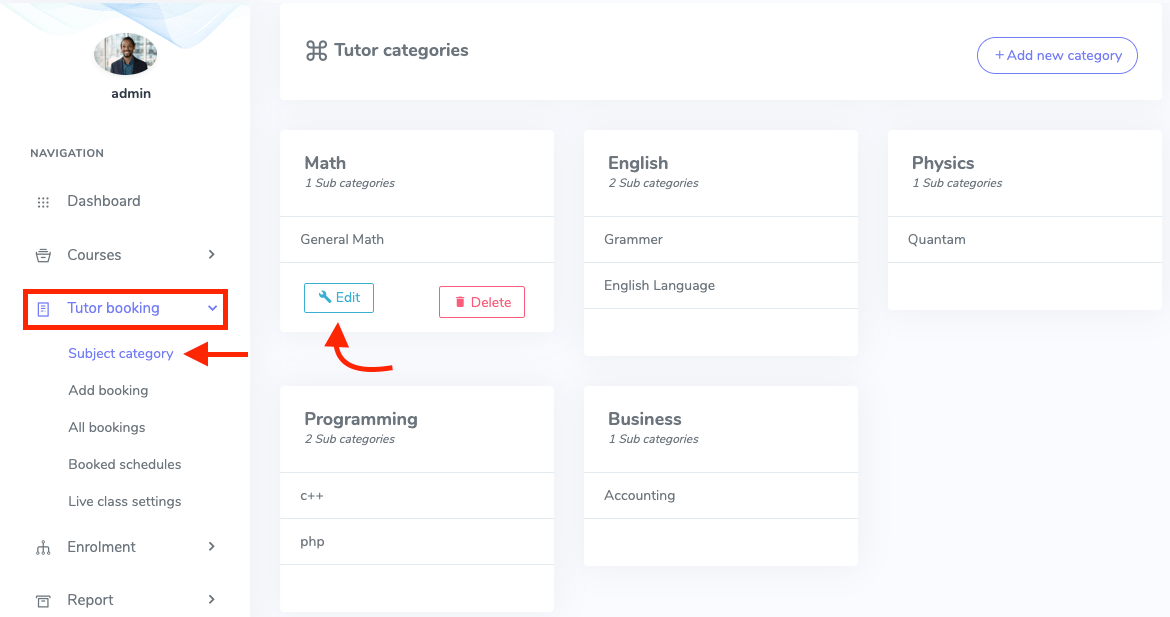Click the Report icon in sidebar
This screenshot has height=617, width=1170.
(43, 600)
